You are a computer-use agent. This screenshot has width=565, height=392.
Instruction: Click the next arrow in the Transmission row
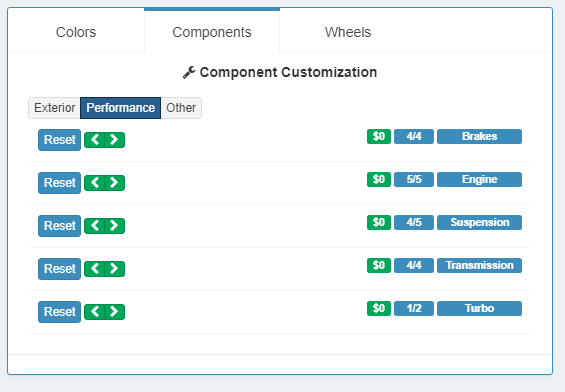coord(115,269)
